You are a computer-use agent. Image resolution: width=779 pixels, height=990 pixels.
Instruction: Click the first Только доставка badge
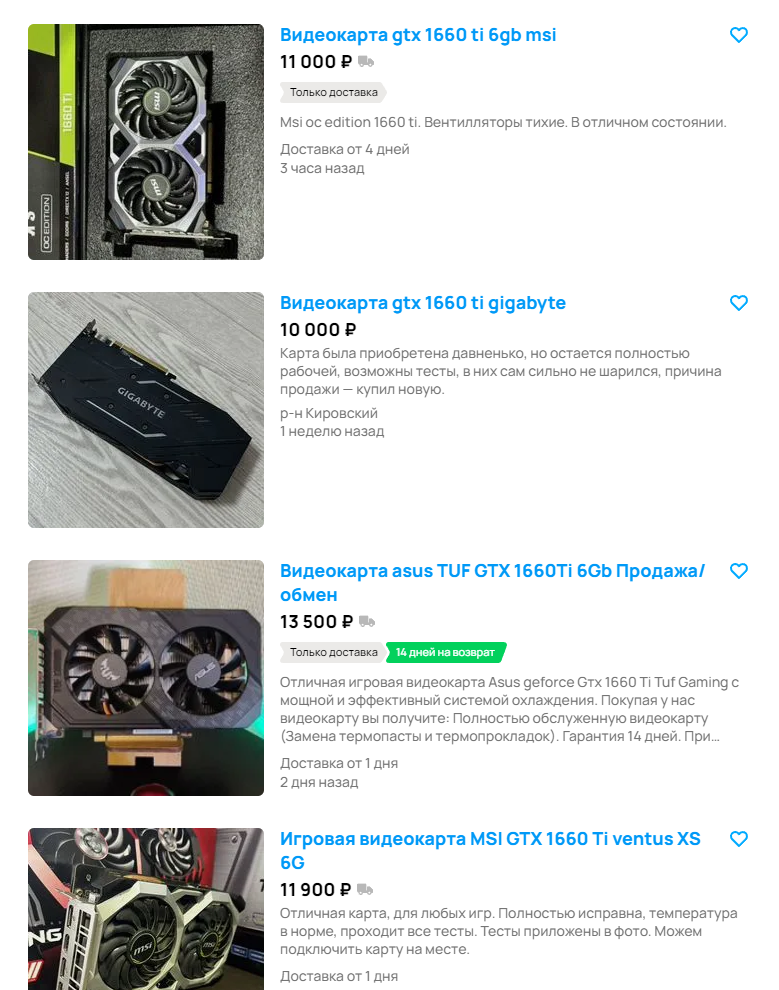click(333, 92)
